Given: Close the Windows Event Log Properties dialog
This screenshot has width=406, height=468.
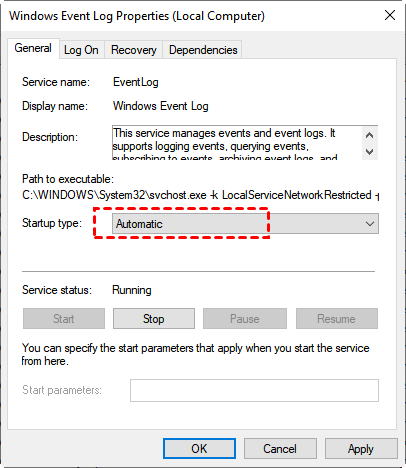Looking at the screenshot, I should click(390, 15).
